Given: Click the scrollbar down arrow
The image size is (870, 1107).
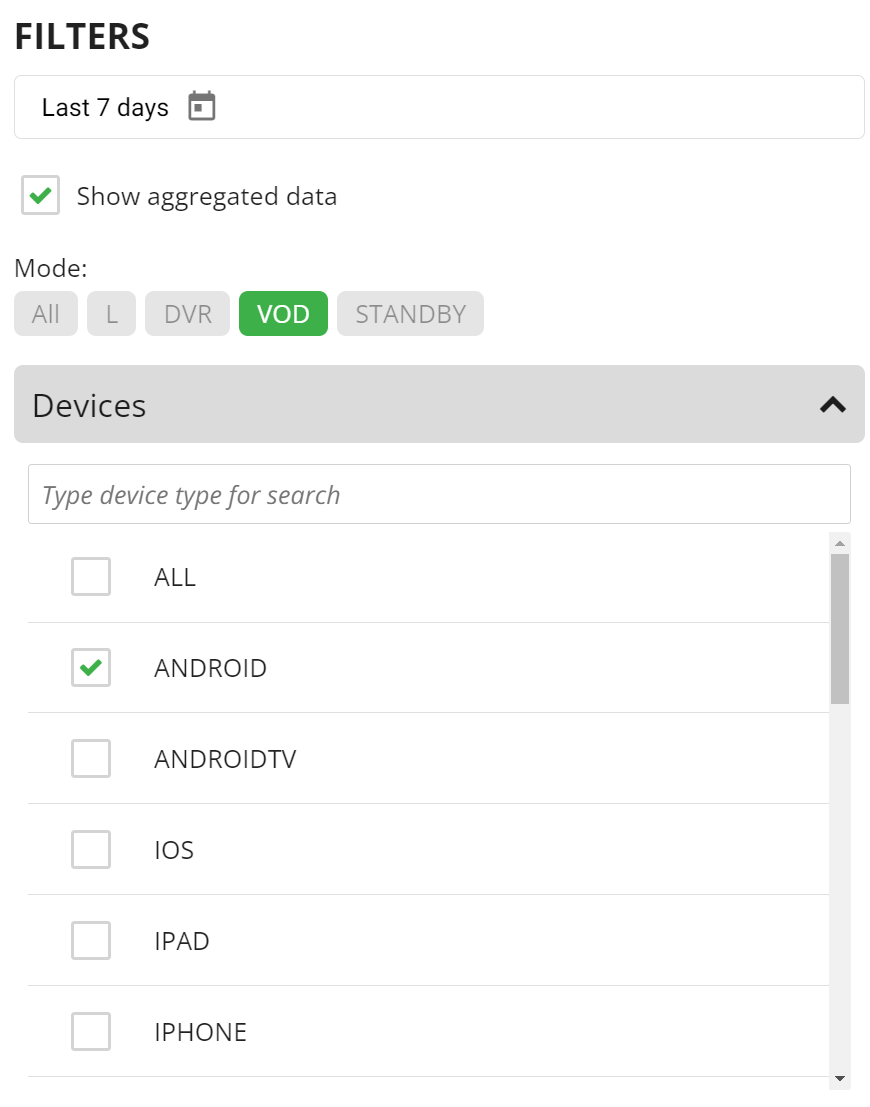Looking at the screenshot, I should [840, 1078].
